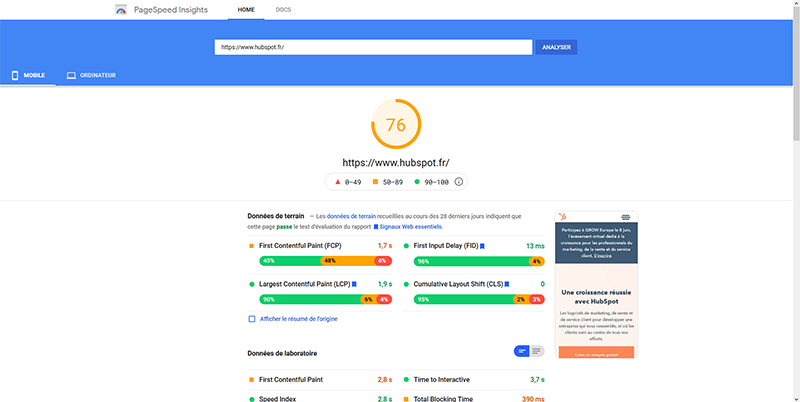Click the First Contentful Paint distribution bar
This screenshot has height=402, width=800.
[326, 261]
